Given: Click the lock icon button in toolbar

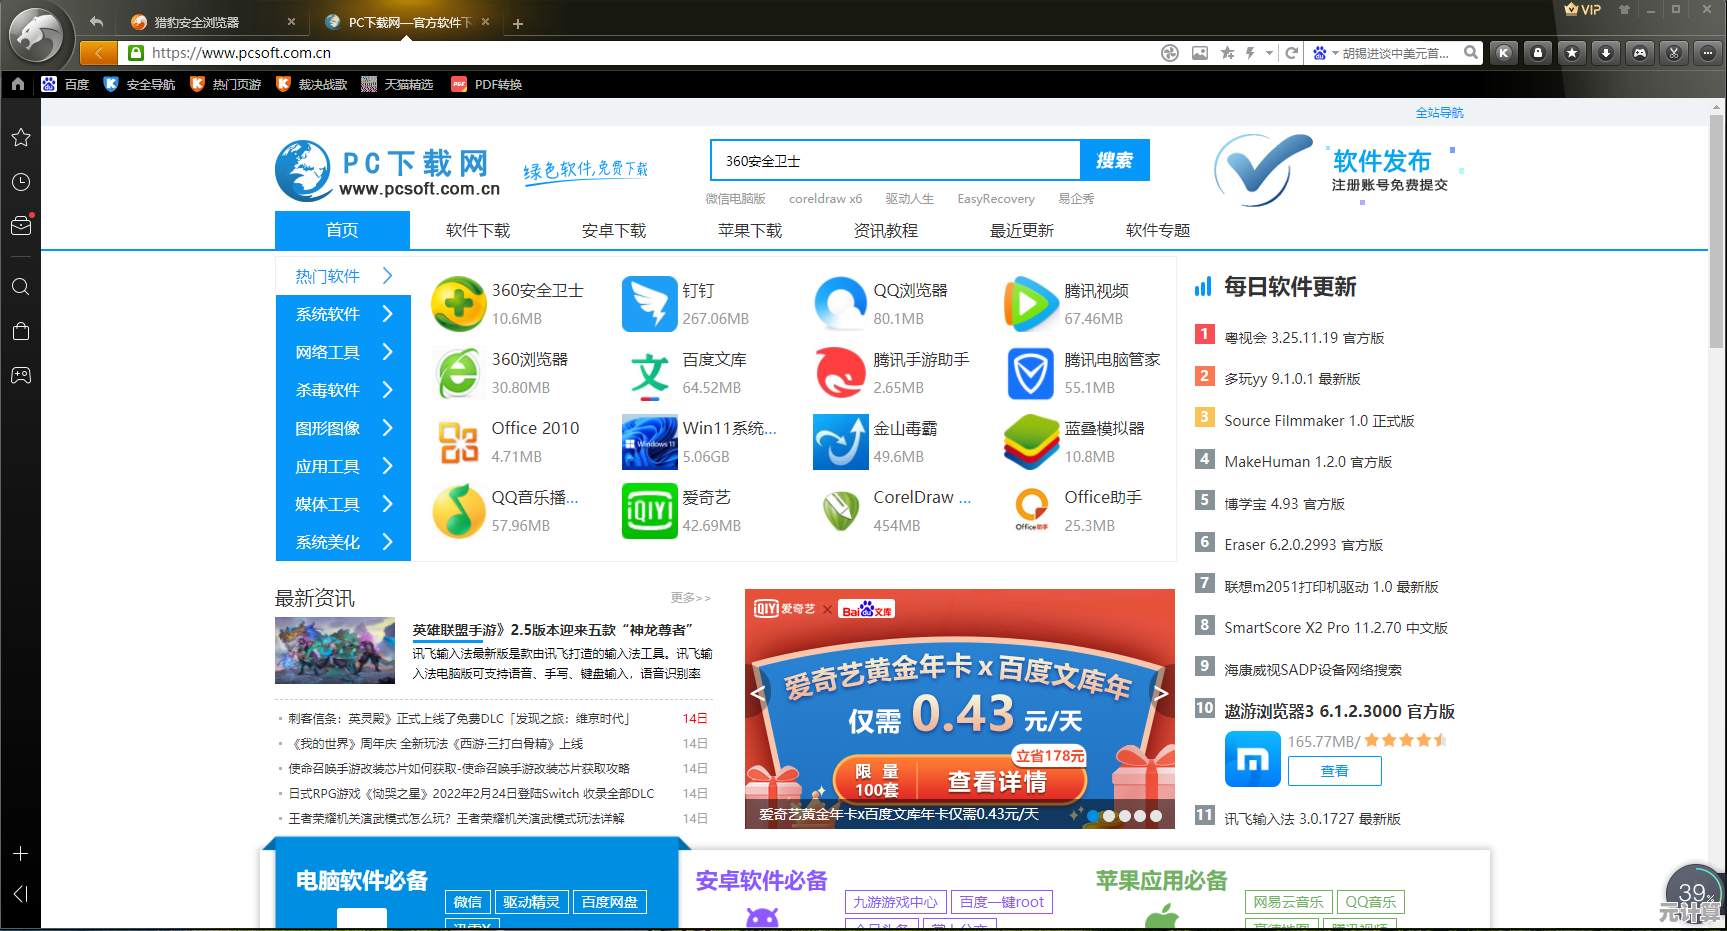Looking at the screenshot, I should point(1538,53).
